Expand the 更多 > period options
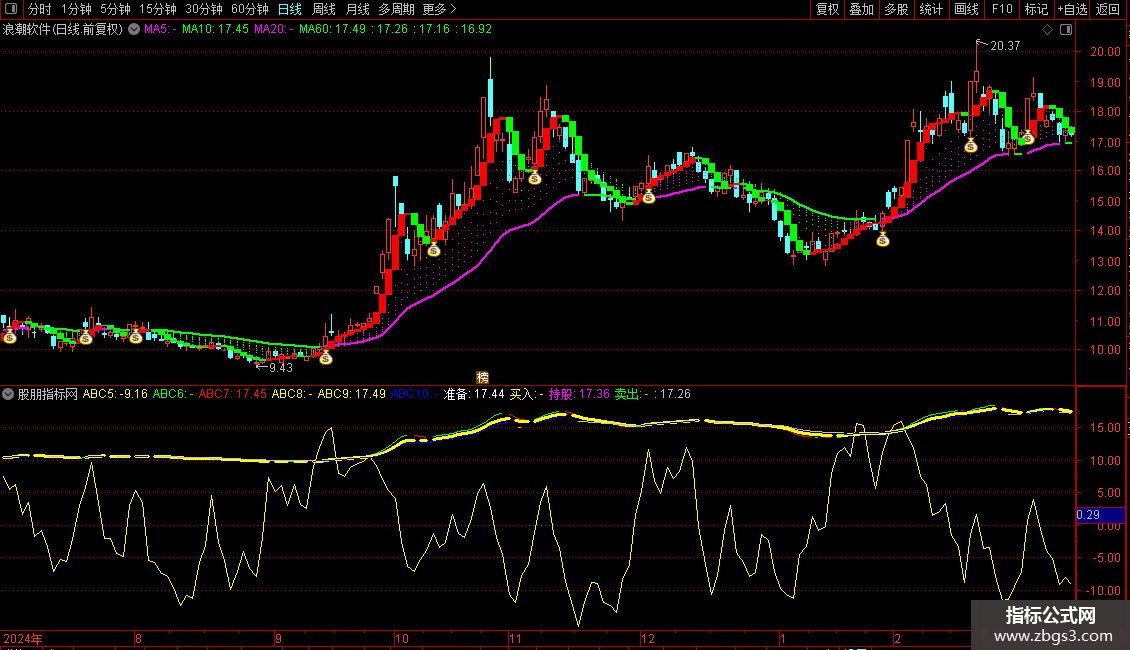 440,9
